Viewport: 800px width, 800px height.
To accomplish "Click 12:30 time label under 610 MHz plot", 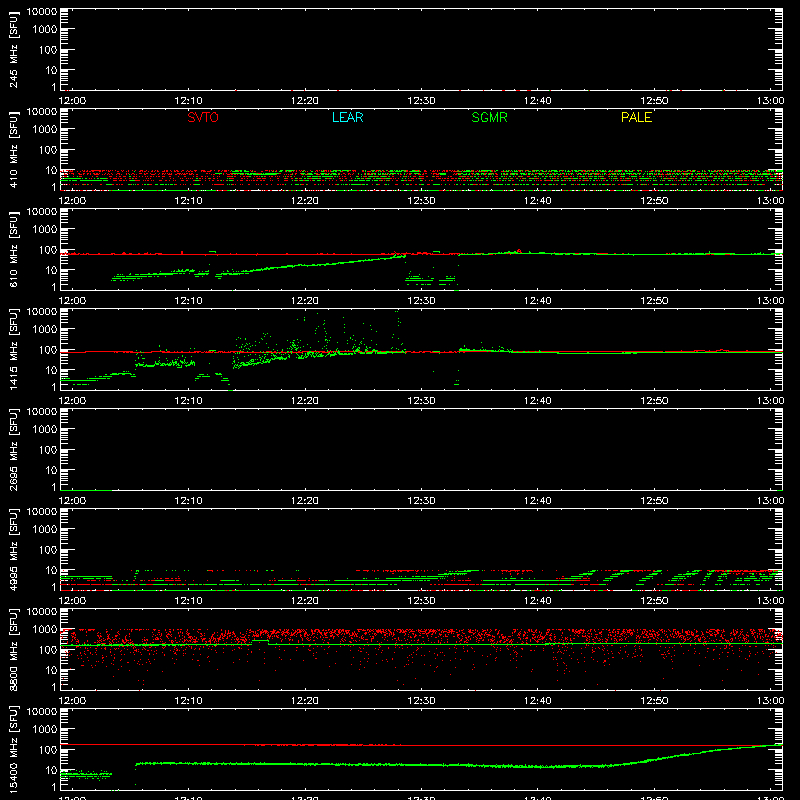I will [x=421, y=301].
